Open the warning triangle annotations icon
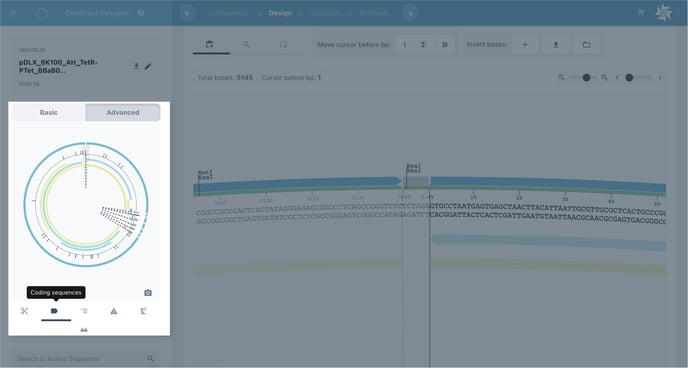 pos(114,311)
